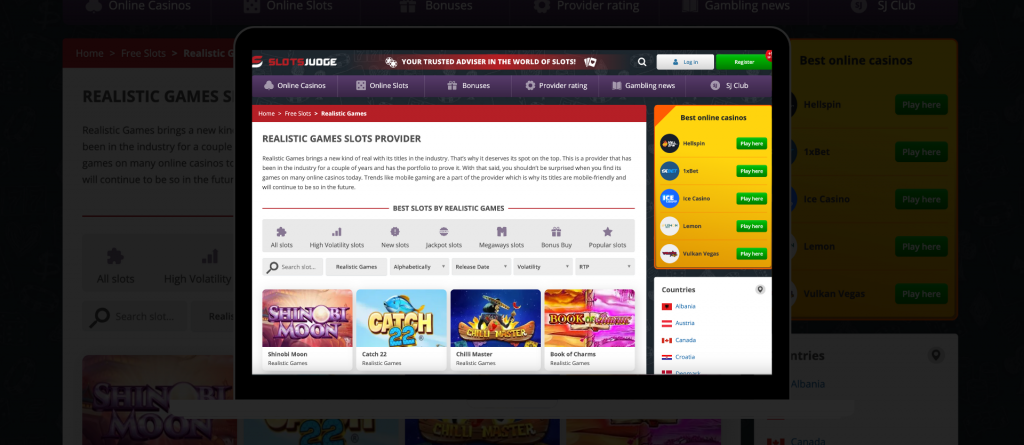Viewport: 1024px width, 445px height.
Task: Click the Log in button
Action: click(x=685, y=62)
